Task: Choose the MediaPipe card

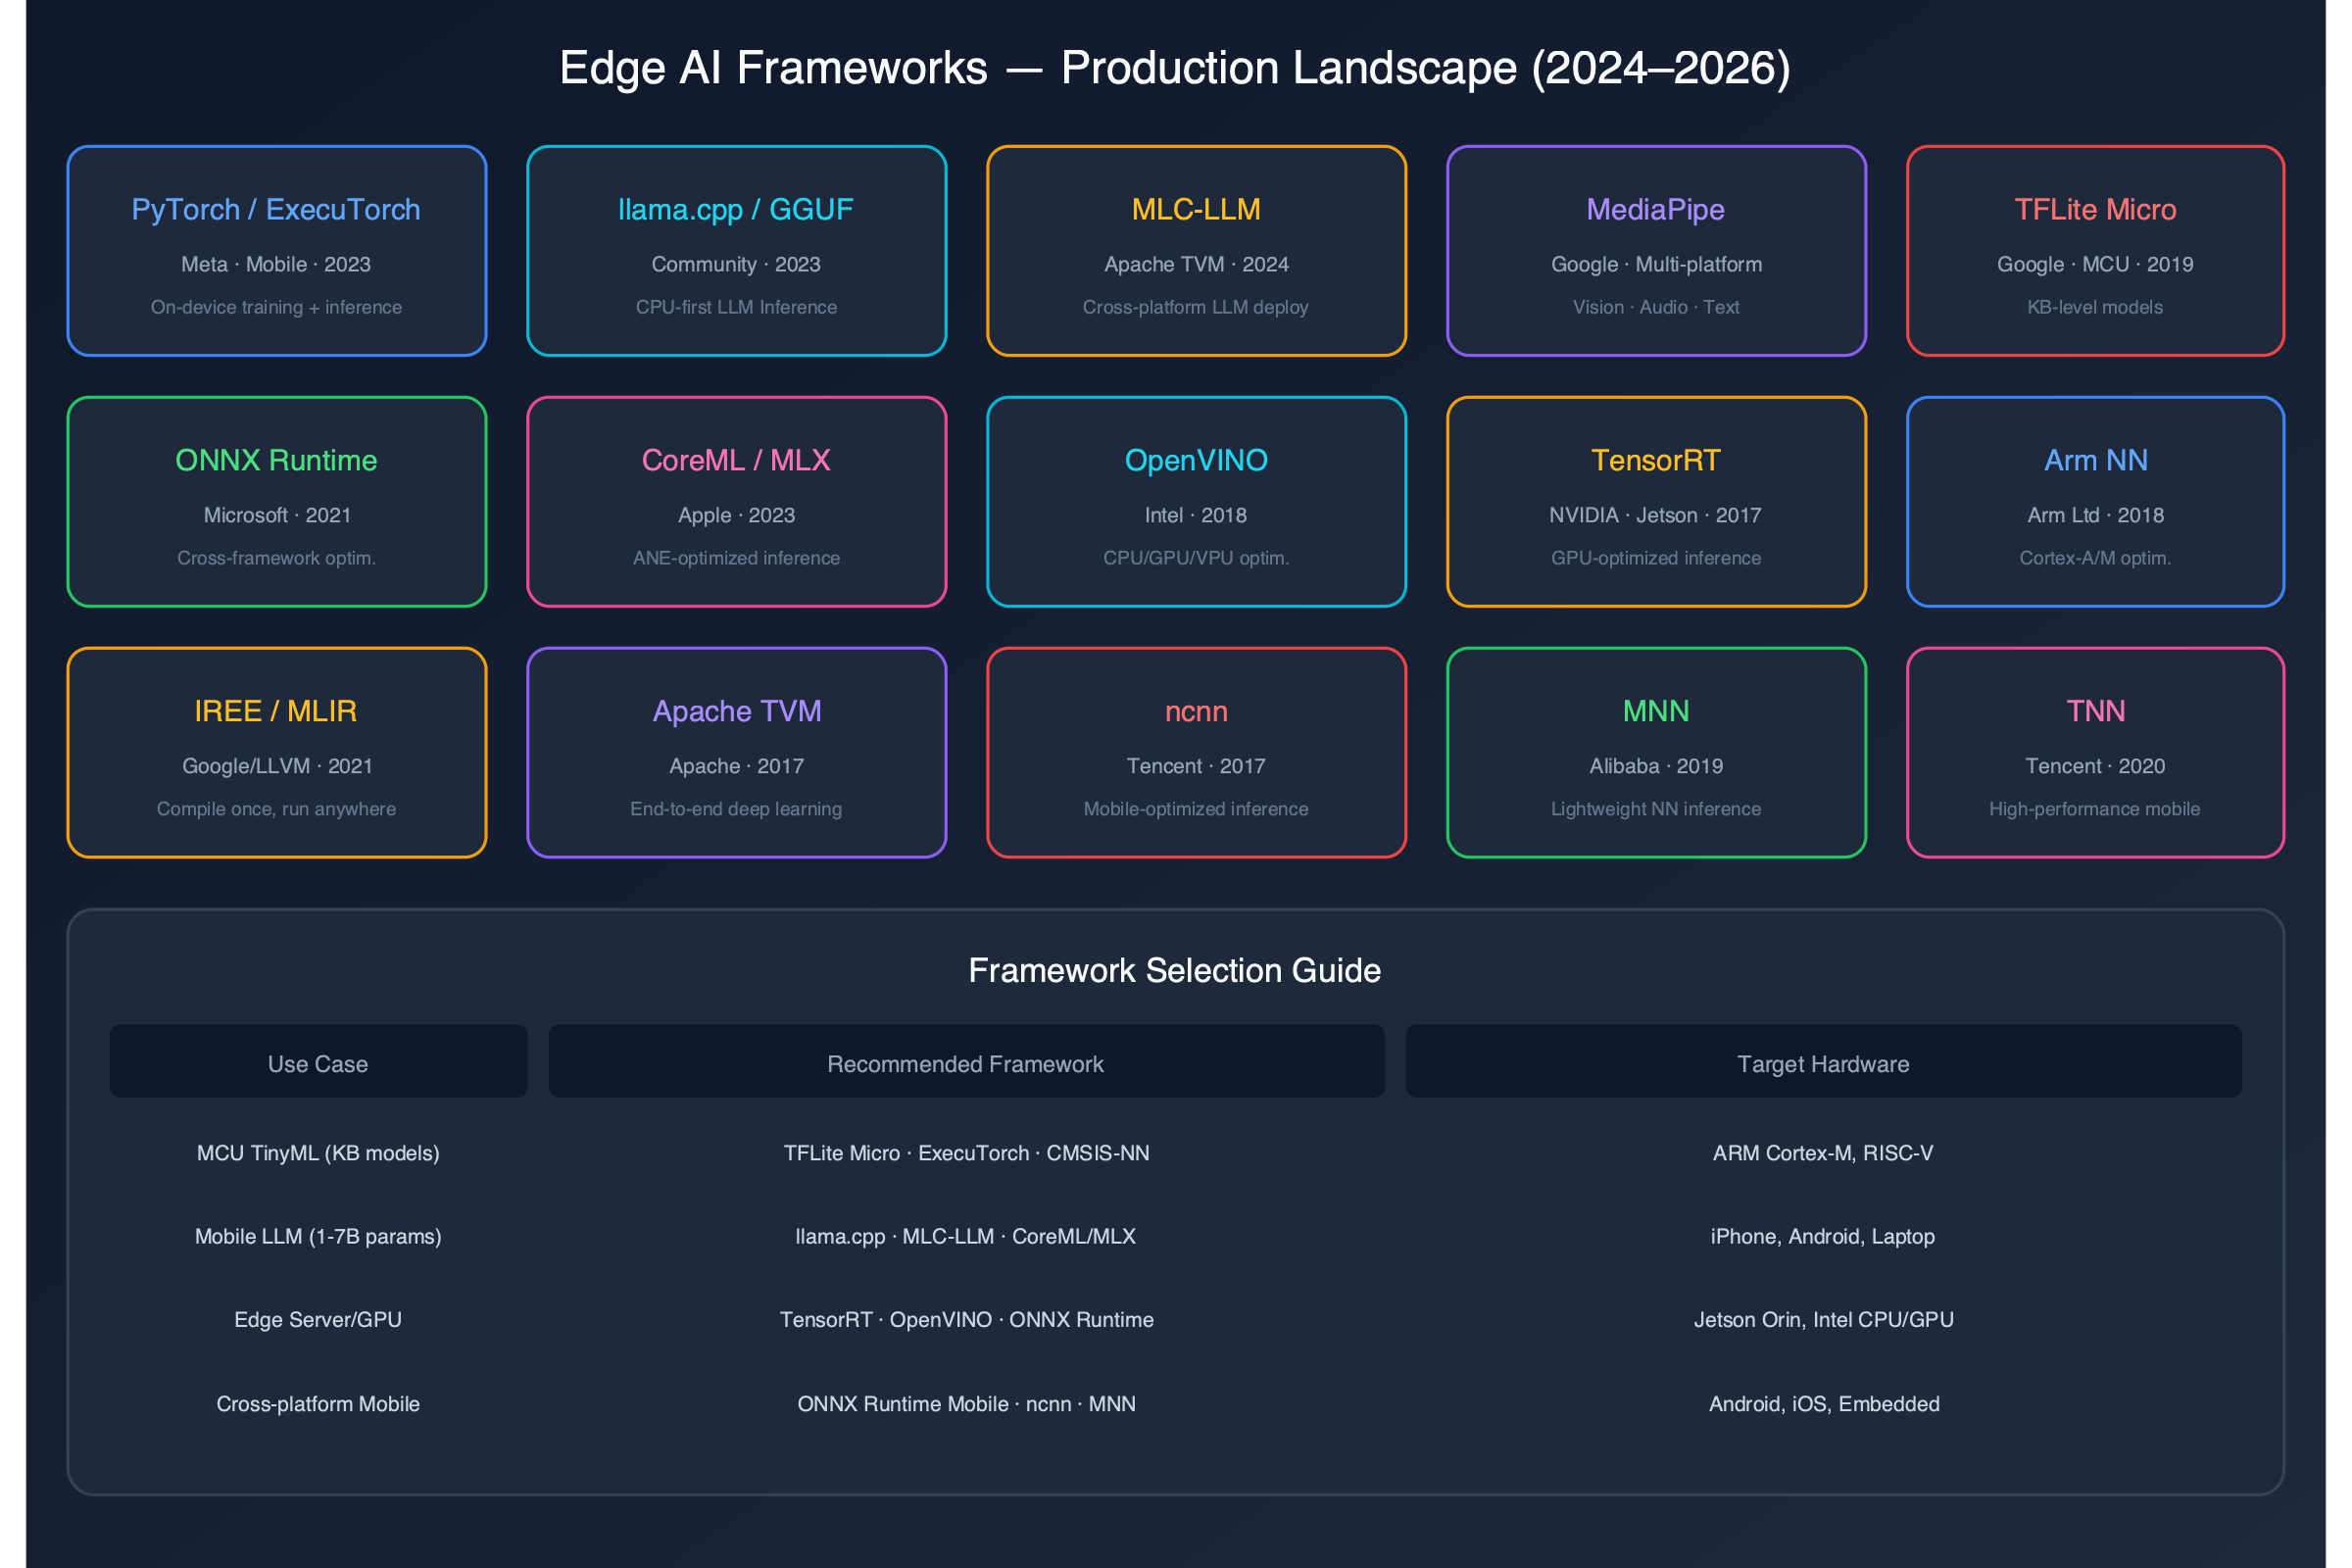Action: [x=1657, y=251]
